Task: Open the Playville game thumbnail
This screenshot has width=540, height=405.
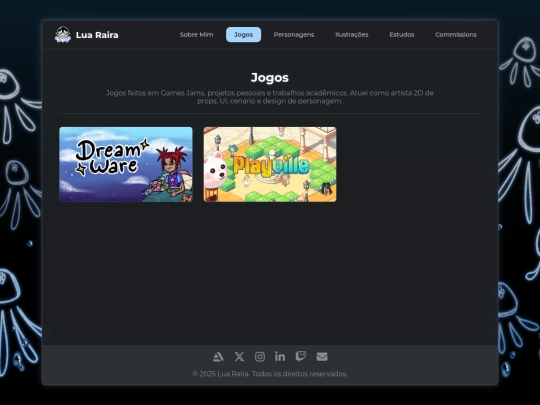Action: pyautogui.click(x=270, y=165)
